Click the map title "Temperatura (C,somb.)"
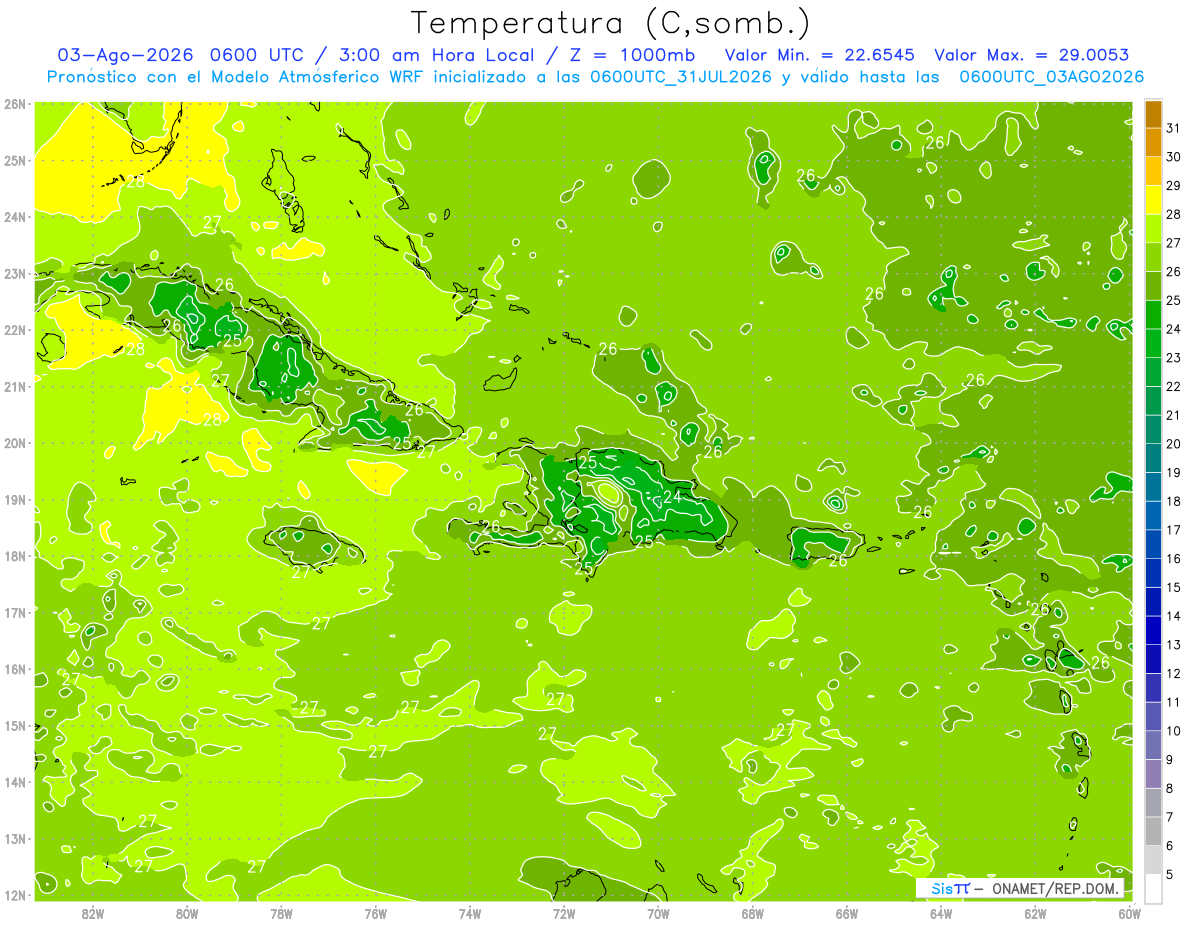This screenshot has width=1200, height=927. click(611, 23)
